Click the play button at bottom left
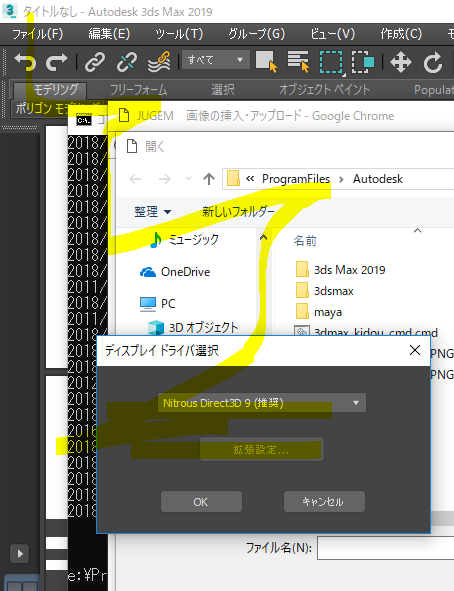This screenshot has height=591, width=454. [x=20, y=554]
